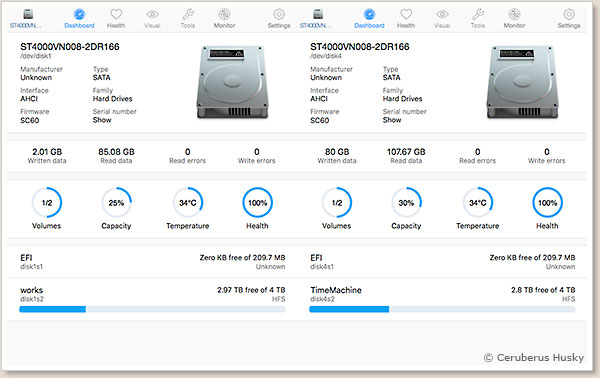The width and height of the screenshot is (600, 378).
Task: Click the 80 GB Written data value
Action: tap(337, 152)
